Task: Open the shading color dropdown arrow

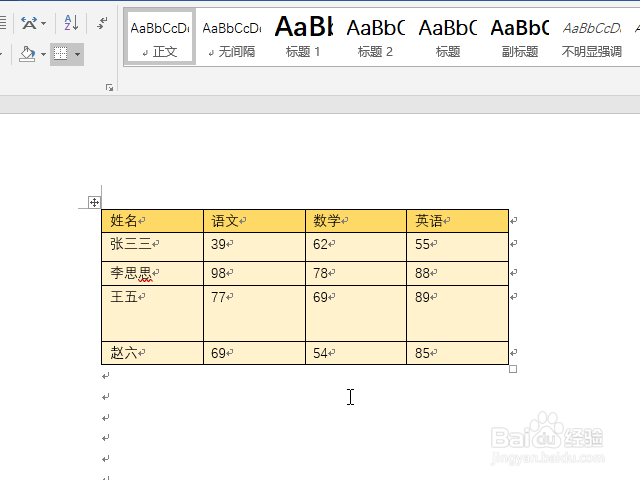Action: 43,54
